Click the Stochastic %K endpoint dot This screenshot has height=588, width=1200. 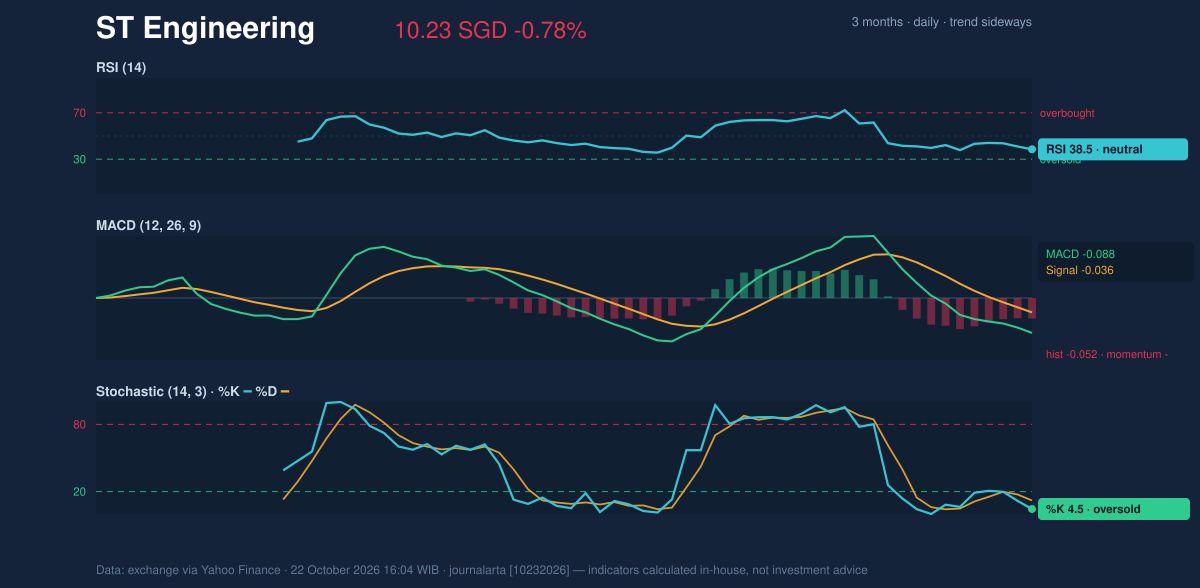1032,509
